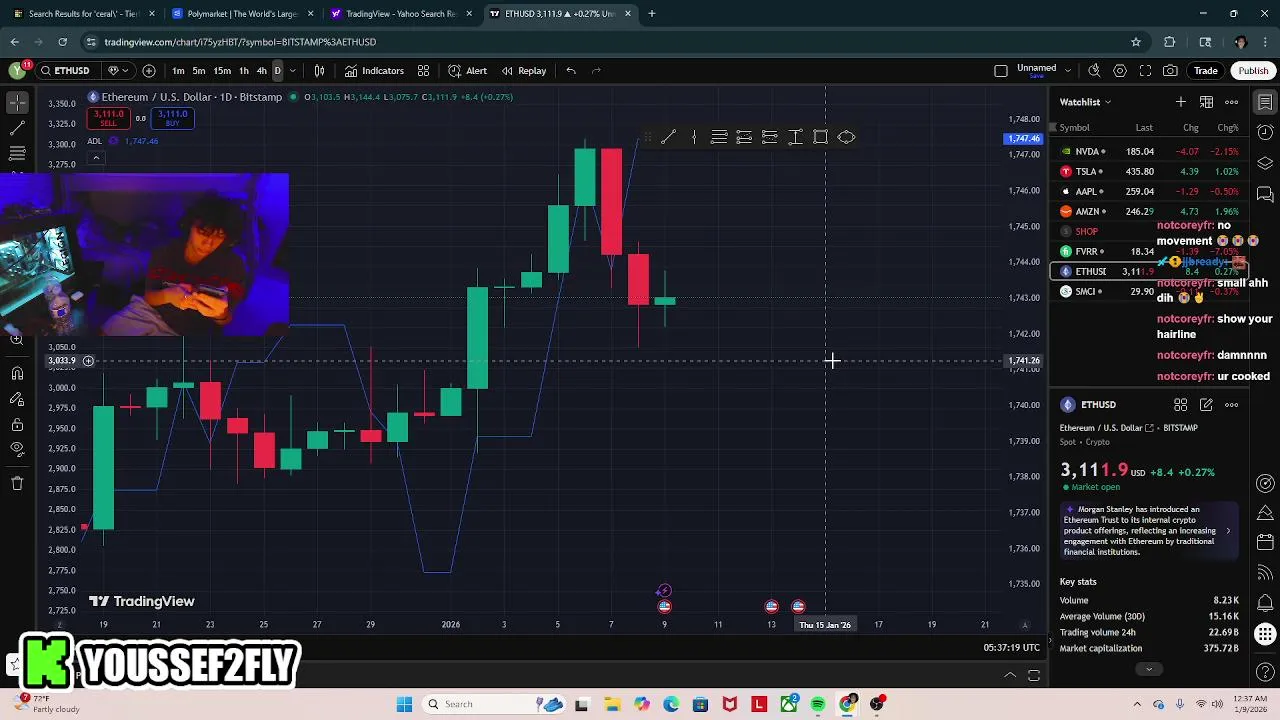Select the 15m timeframe
1280x720 pixels.
[222, 71]
